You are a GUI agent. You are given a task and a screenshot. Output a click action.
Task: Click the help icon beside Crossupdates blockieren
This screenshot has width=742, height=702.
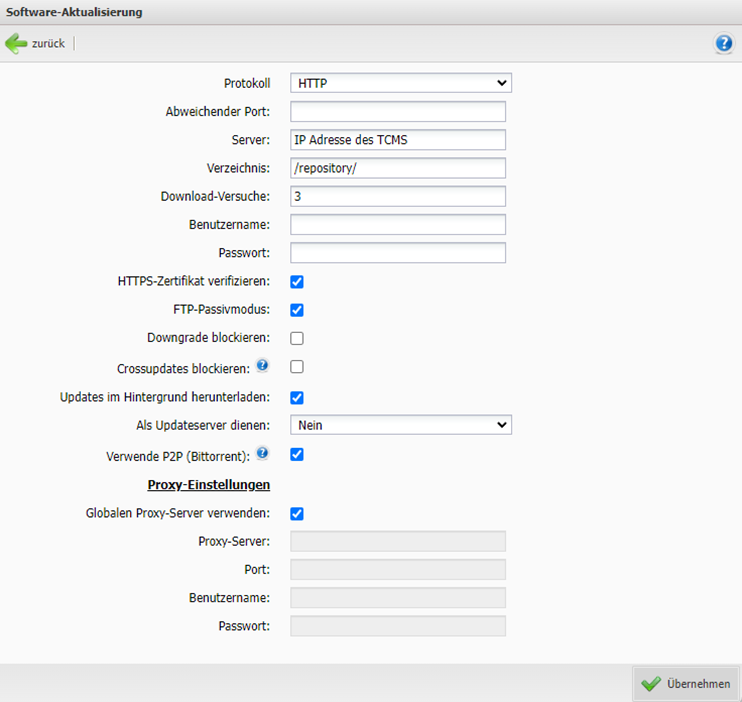pos(263,365)
